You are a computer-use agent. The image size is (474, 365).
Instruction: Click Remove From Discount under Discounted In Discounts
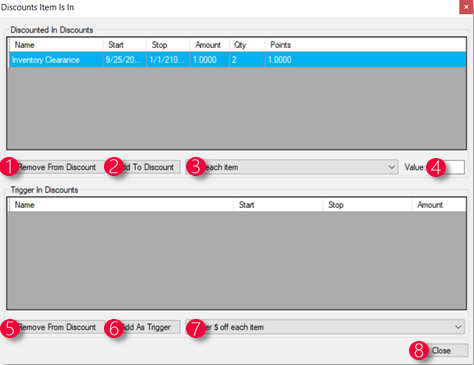[56, 167]
